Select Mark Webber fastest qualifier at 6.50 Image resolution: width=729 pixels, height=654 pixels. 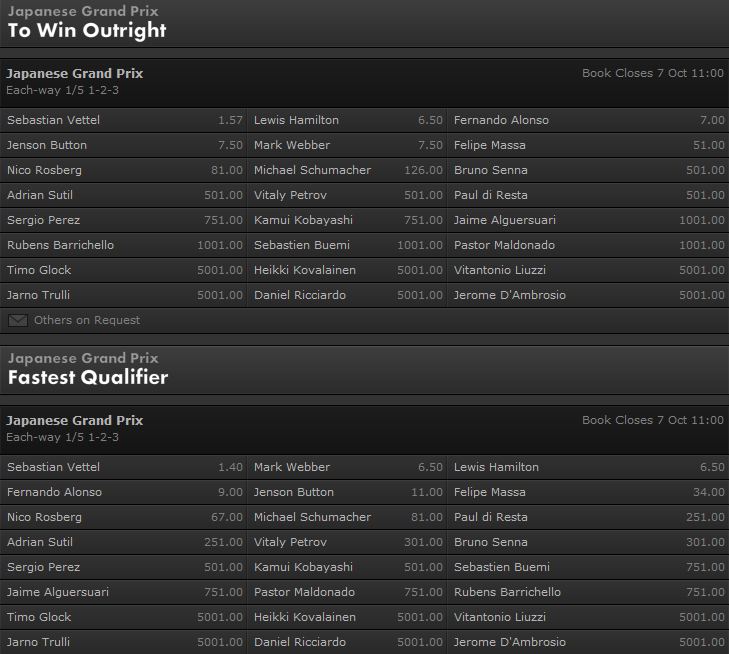coord(347,468)
